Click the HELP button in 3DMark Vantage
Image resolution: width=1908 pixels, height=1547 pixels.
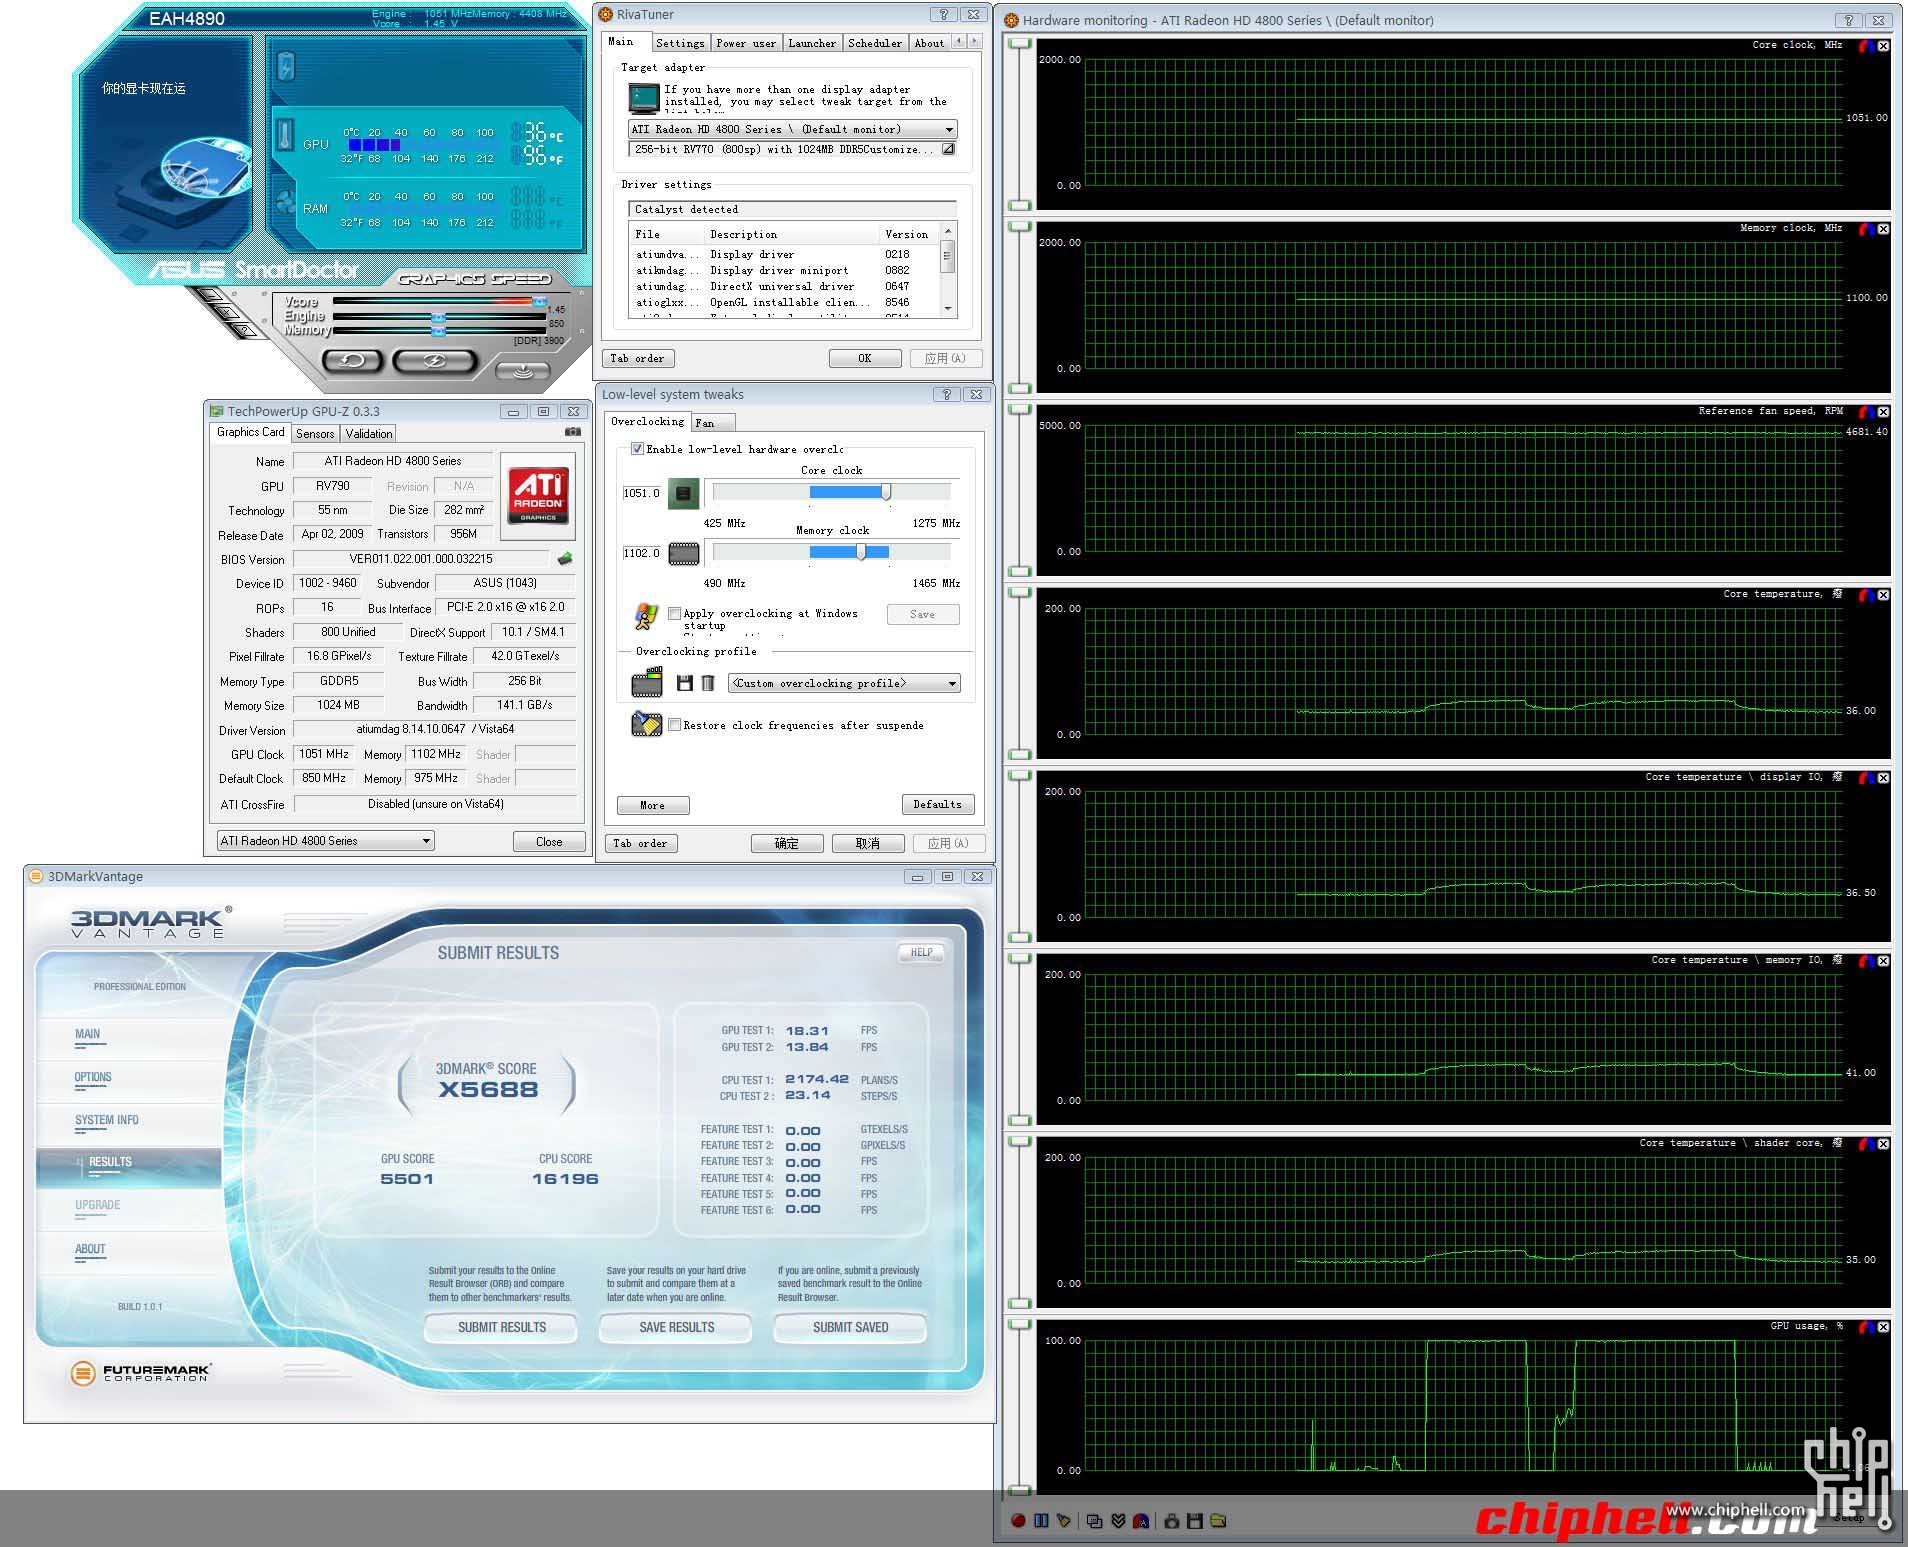(921, 953)
